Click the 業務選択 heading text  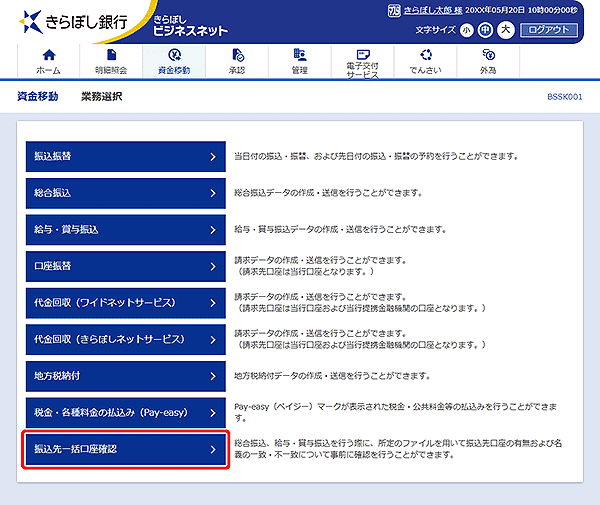pyautogui.click(x=101, y=96)
